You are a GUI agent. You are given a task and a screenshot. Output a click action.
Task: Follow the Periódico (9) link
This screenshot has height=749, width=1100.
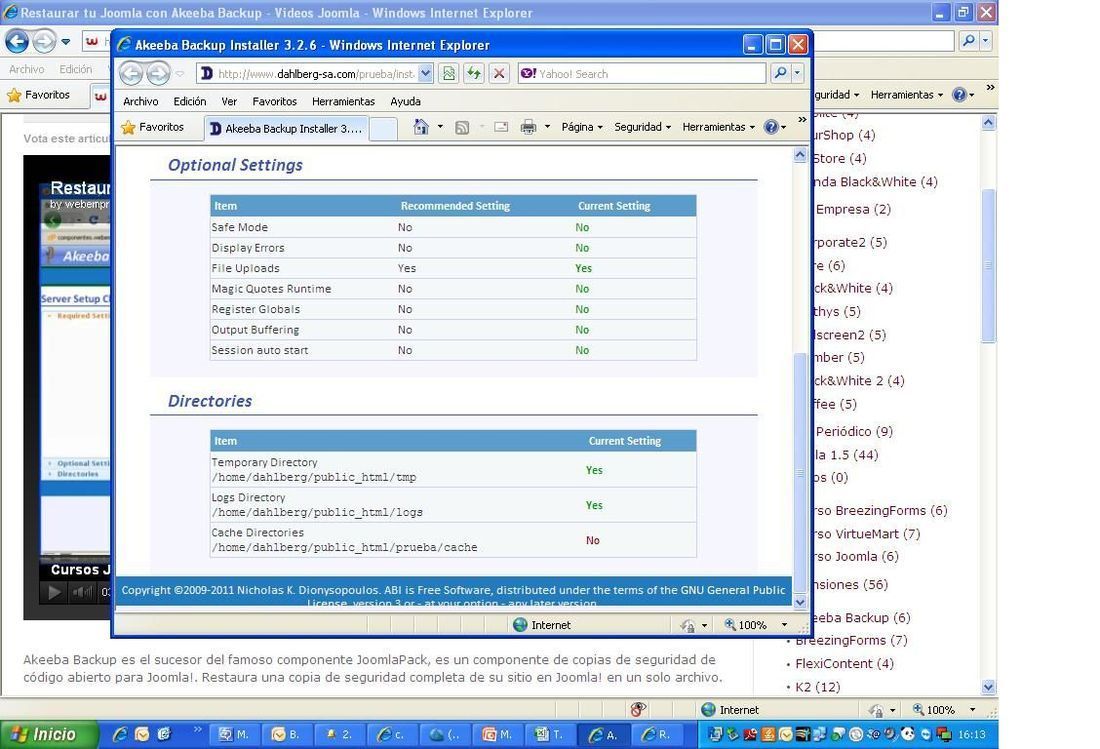tap(854, 431)
